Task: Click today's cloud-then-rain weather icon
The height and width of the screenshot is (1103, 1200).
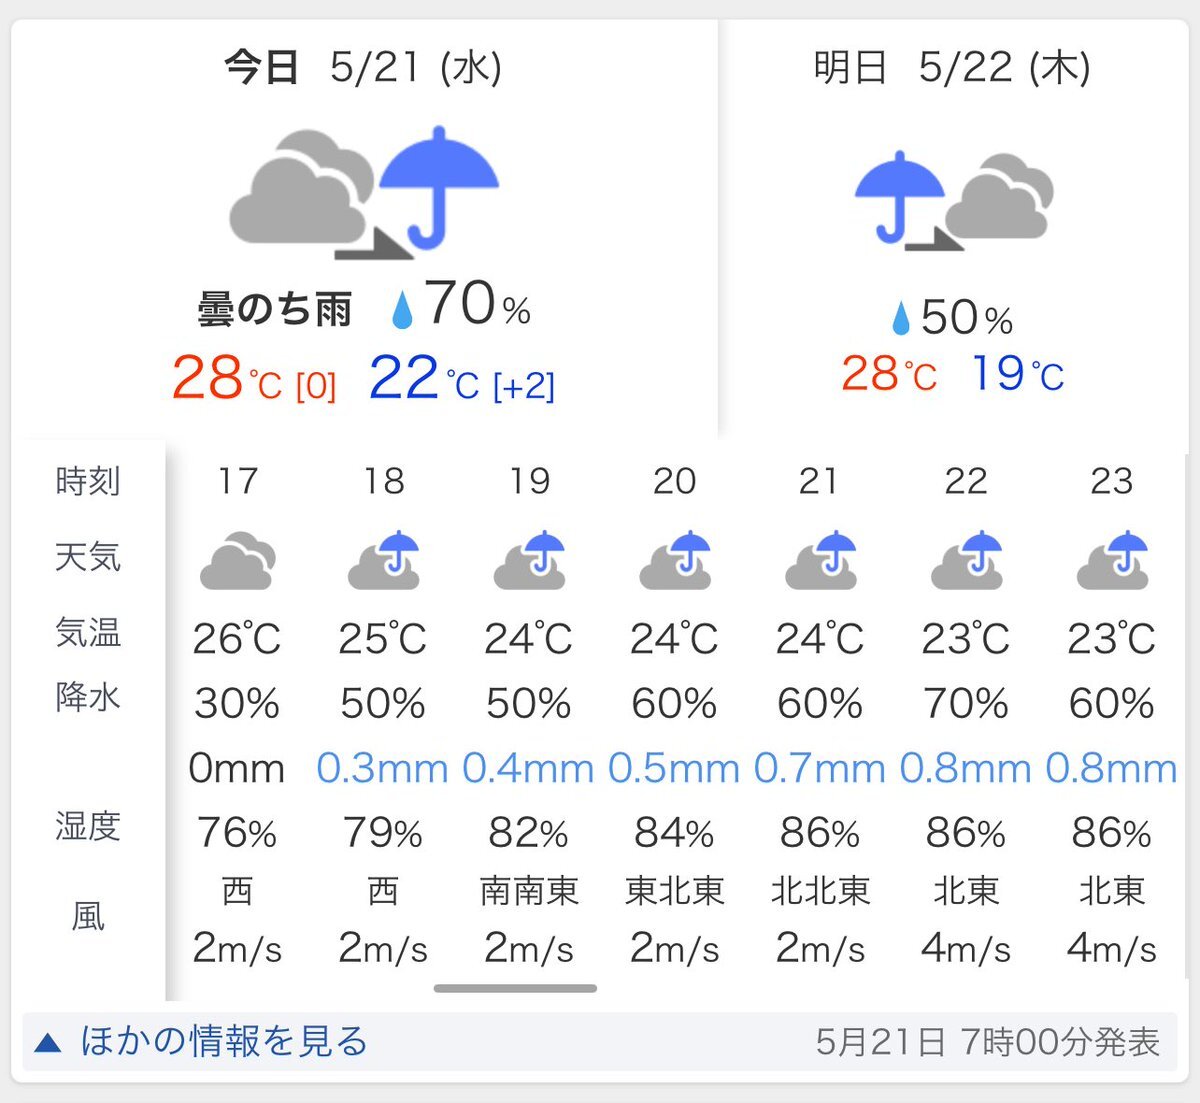Action: (364, 192)
